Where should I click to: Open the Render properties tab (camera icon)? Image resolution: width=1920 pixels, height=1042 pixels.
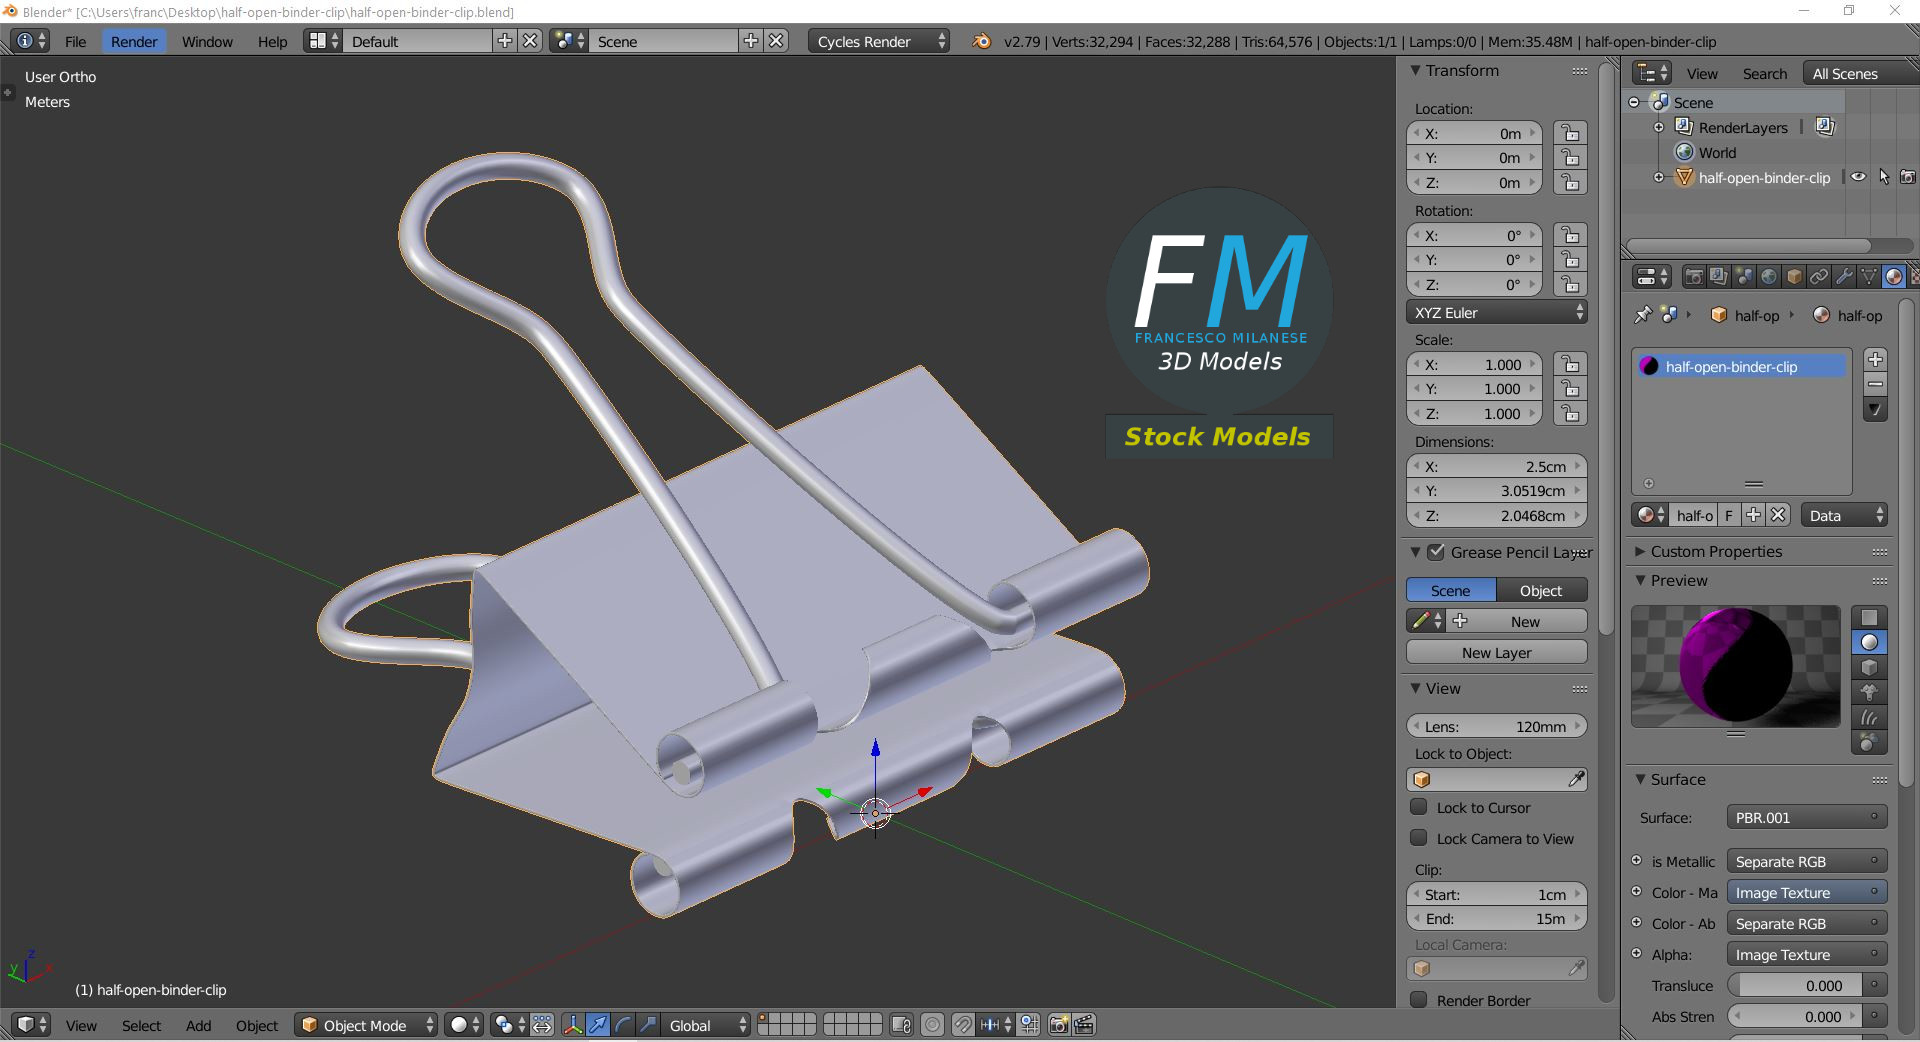(x=1694, y=277)
